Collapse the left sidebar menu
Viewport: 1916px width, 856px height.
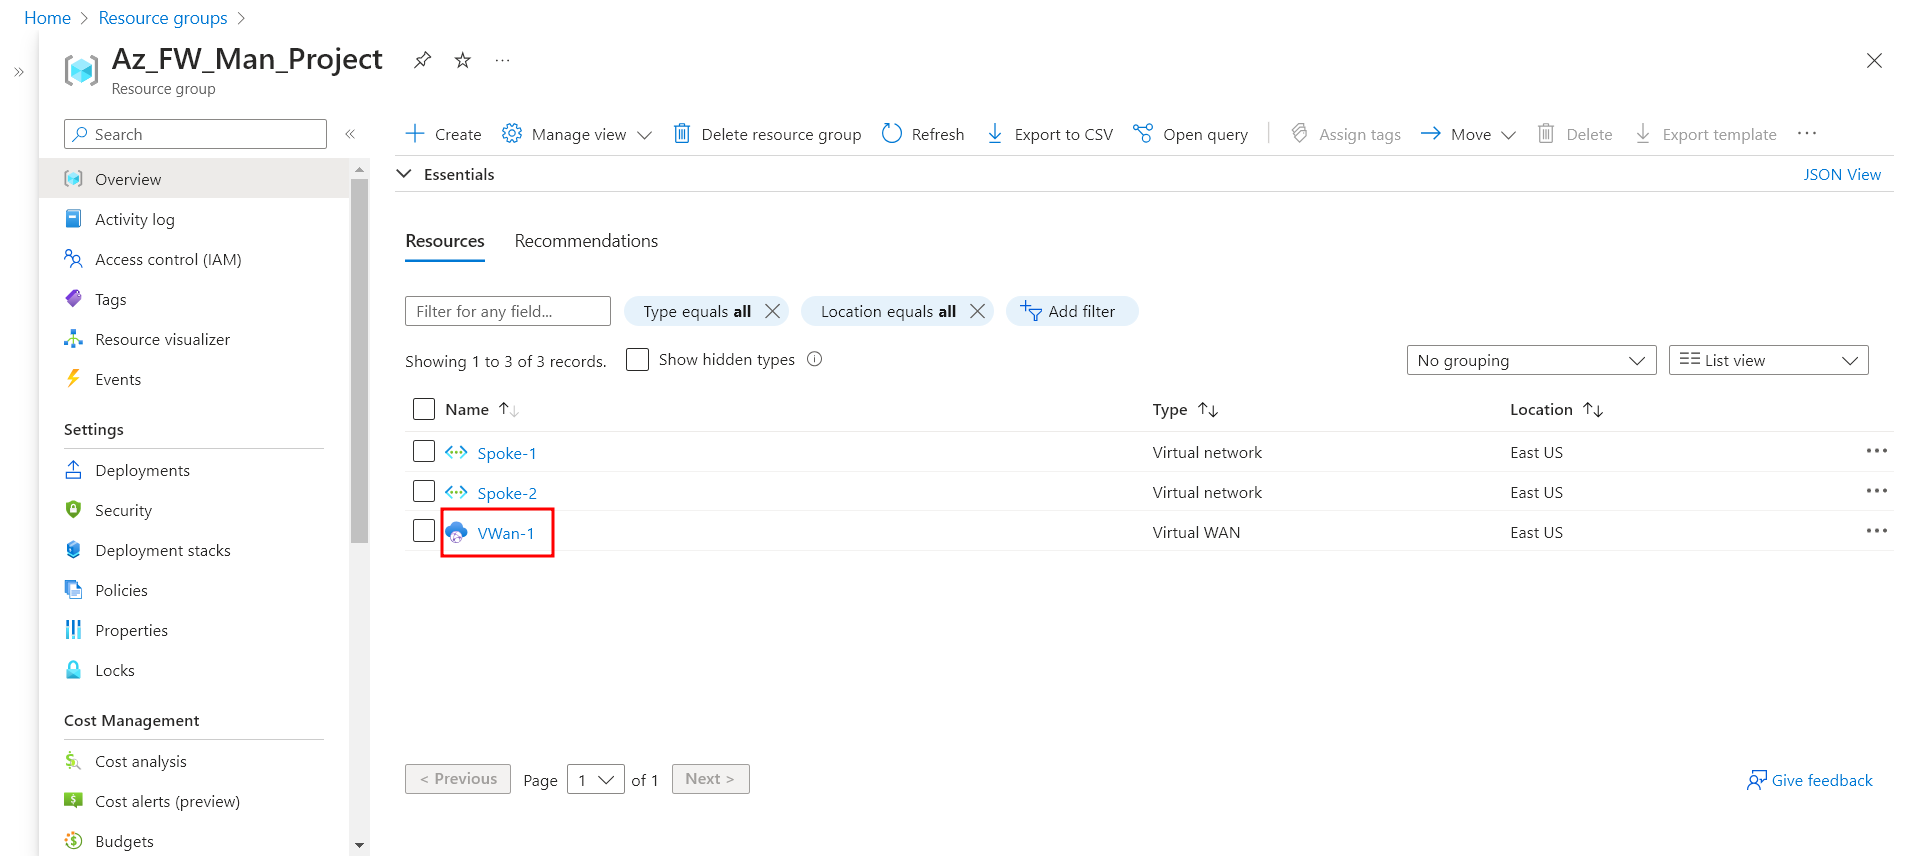350,134
